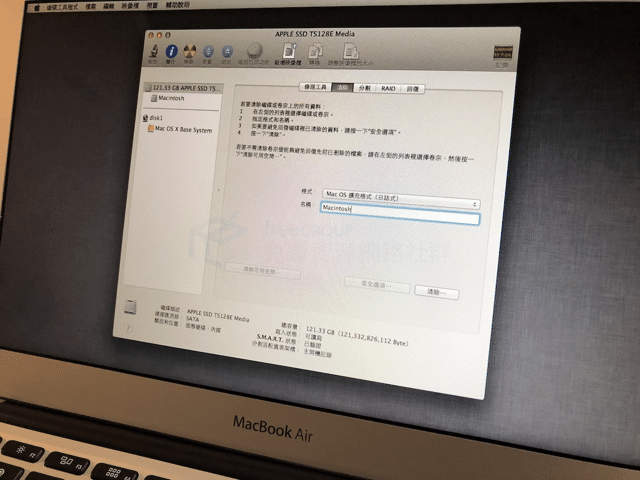Screen dimensions: 640x480
Task: Open the Log icon at toolbar right
Action: (502, 53)
